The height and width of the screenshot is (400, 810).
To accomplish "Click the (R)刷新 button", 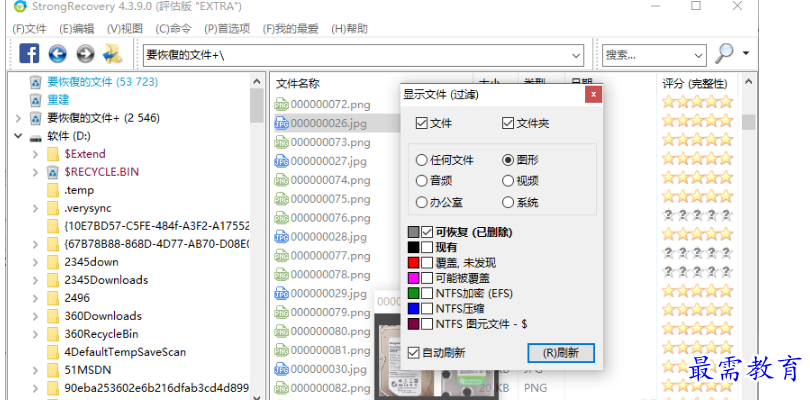I will coord(561,353).
